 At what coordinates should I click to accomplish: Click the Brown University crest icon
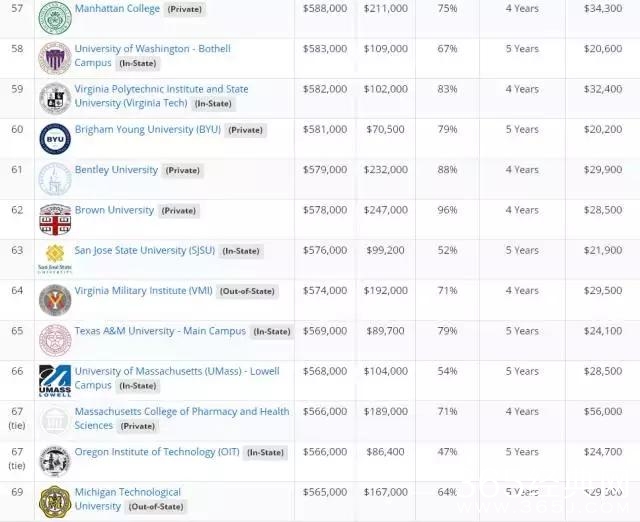coord(54,219)
